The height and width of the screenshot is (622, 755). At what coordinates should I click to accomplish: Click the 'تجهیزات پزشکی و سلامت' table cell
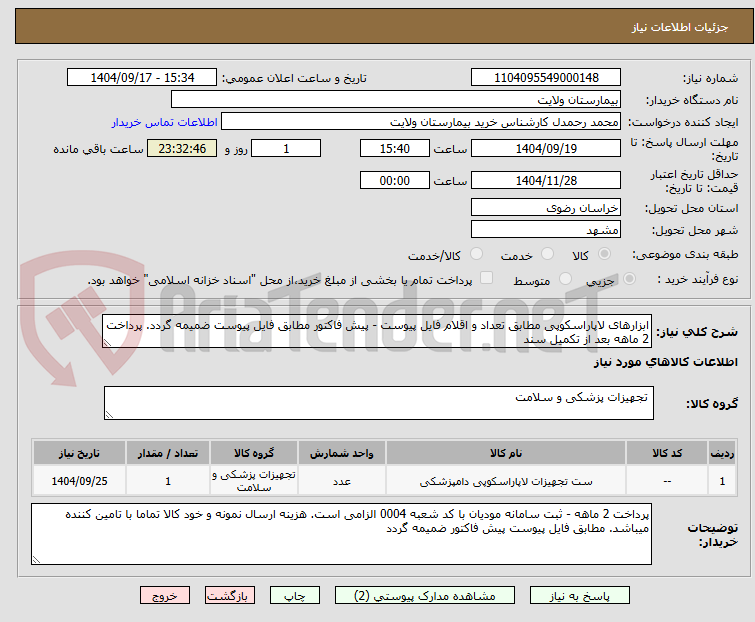[254, 481]
